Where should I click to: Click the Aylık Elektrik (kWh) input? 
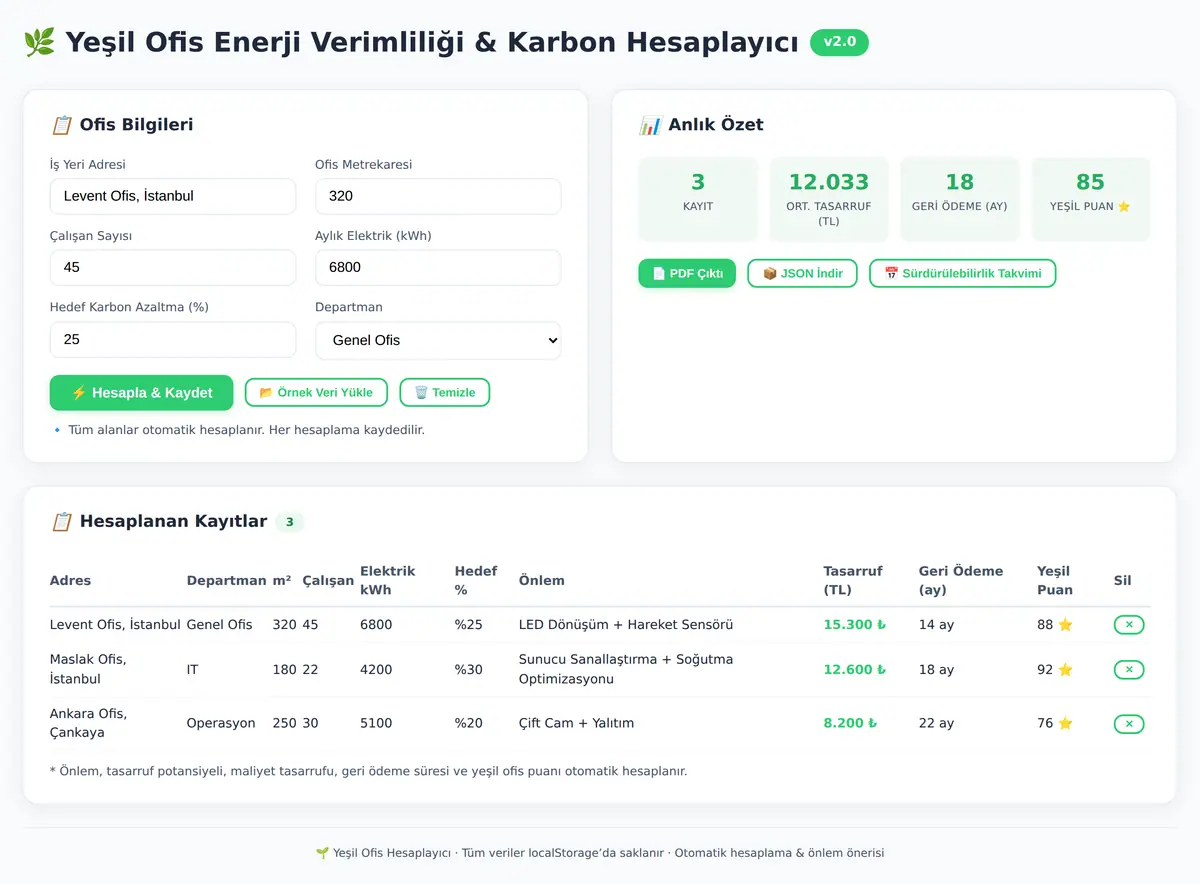438,268
